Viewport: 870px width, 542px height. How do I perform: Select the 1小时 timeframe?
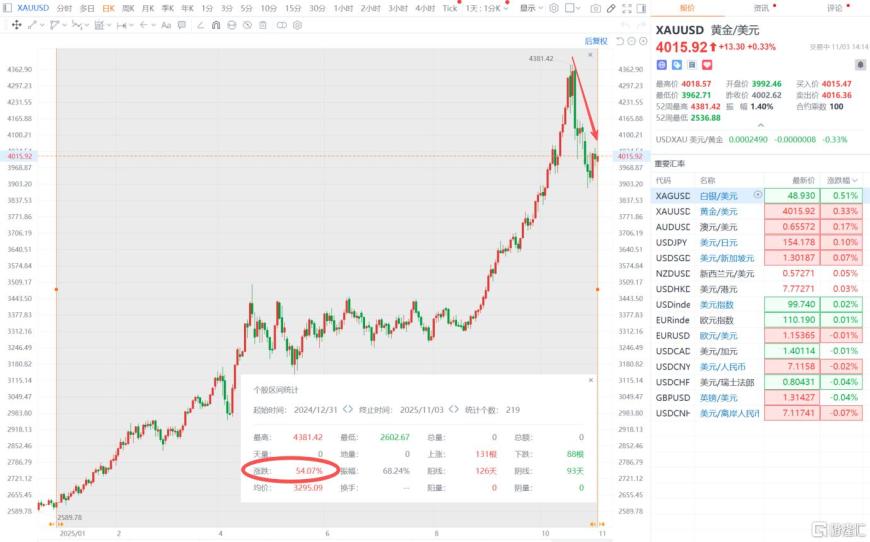pyautogui.click(x=343, y=8)
